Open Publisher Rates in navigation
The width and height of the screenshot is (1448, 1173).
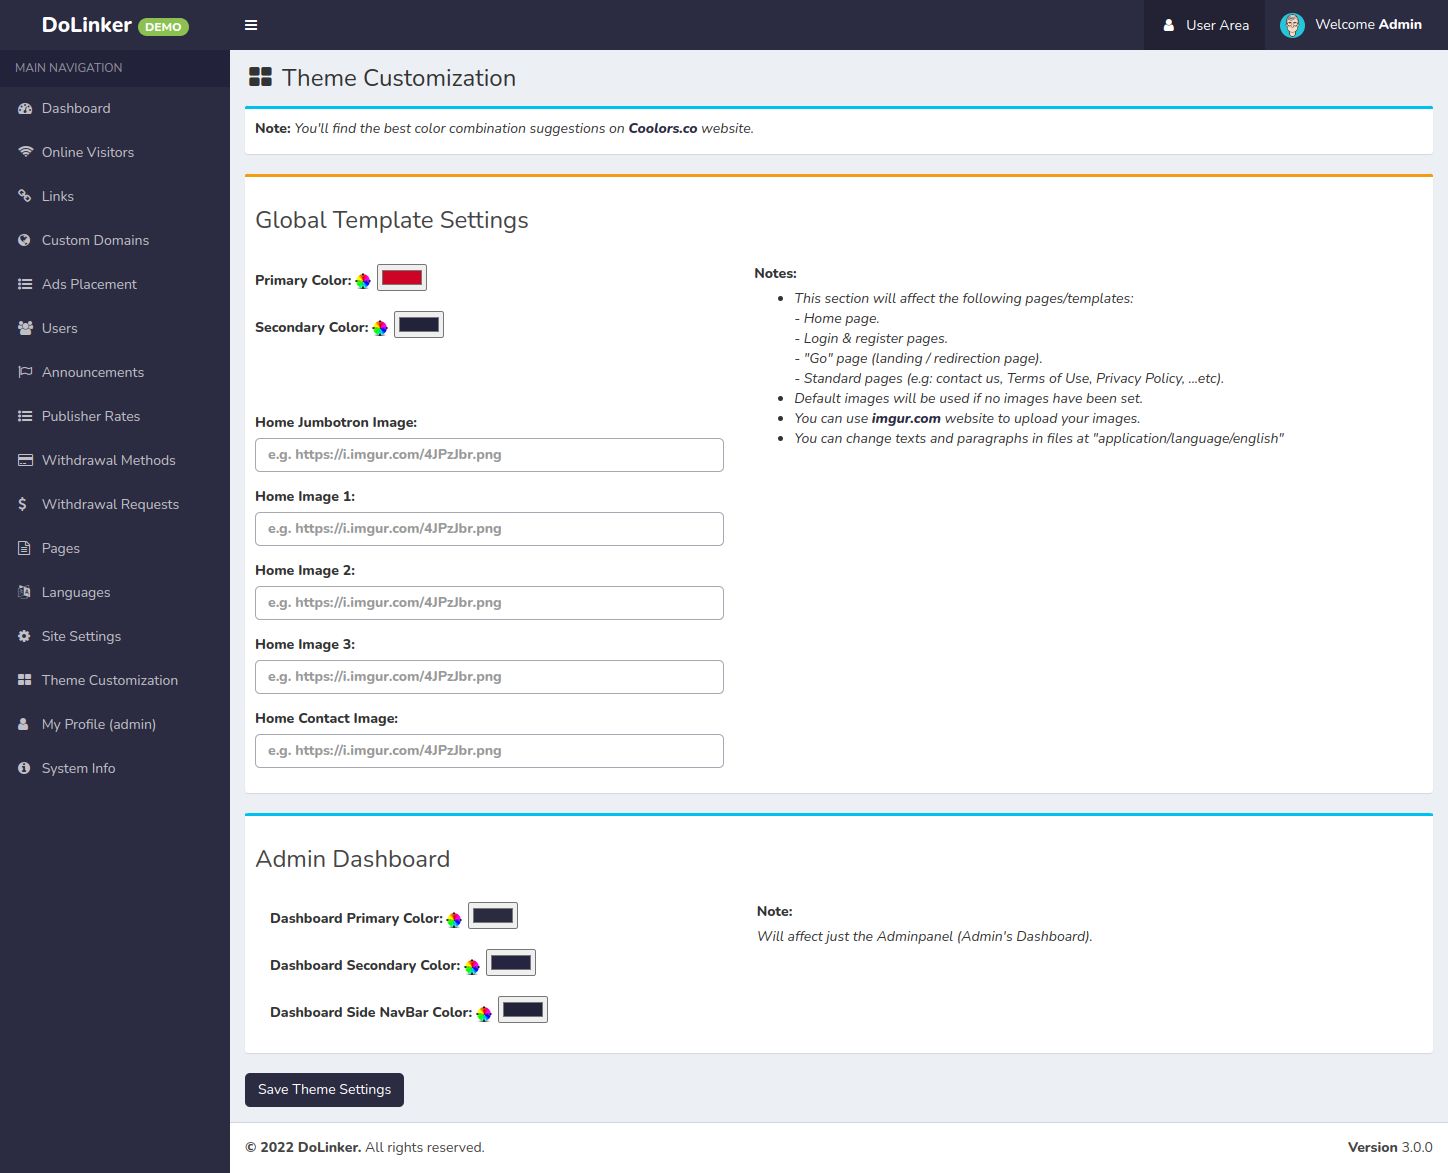click(115, 416)
